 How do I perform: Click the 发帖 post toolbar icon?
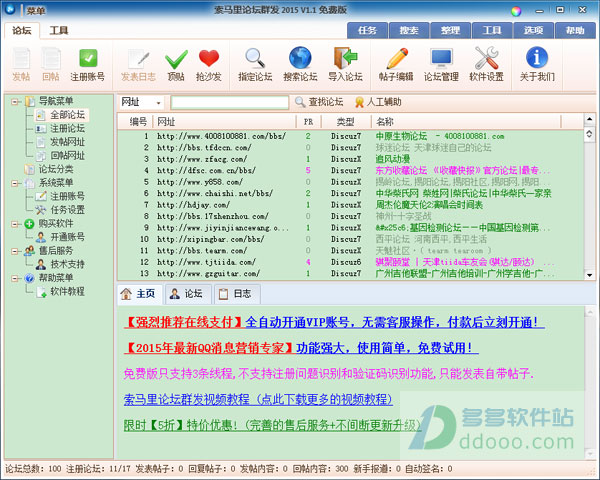coord(21,64)
